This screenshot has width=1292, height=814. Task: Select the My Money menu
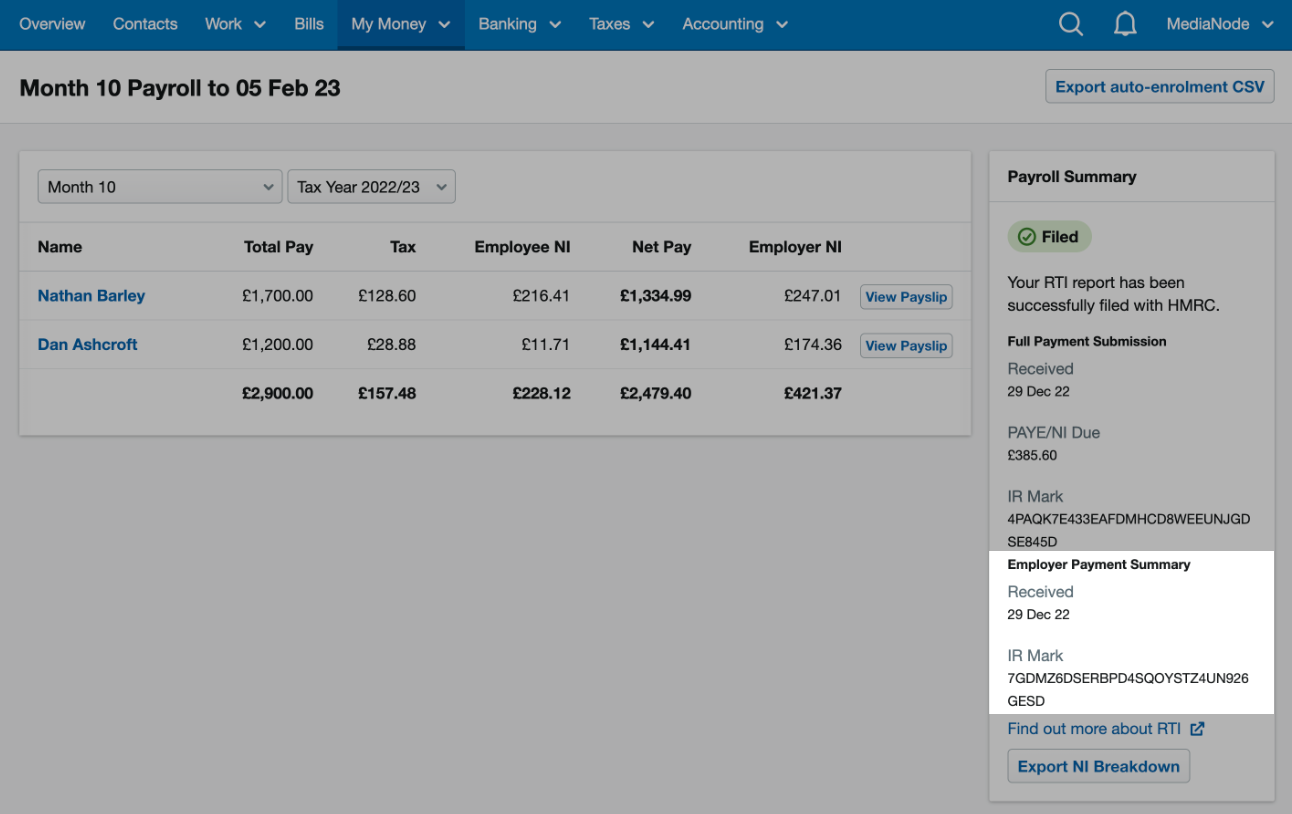[391, 24]
